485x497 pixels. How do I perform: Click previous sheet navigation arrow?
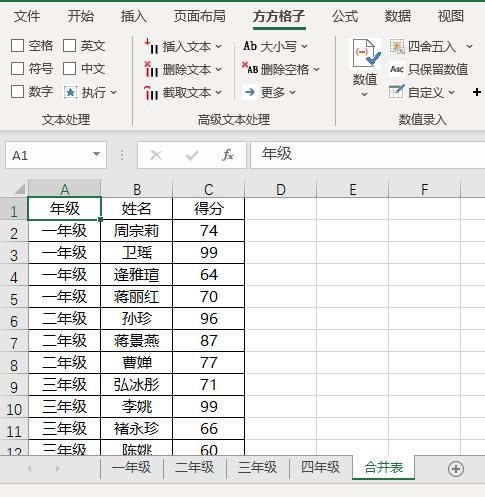click(x=29, y=469)
